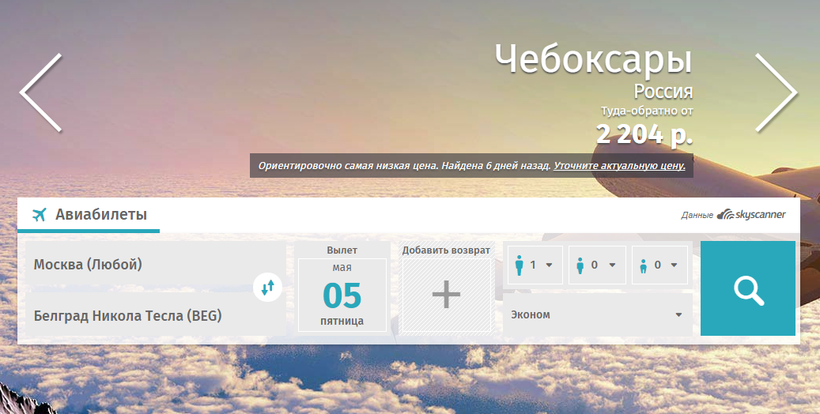This screenshot has height=414, width=820.
Task: Pick the departure date 05 мая
Action: 343,294
